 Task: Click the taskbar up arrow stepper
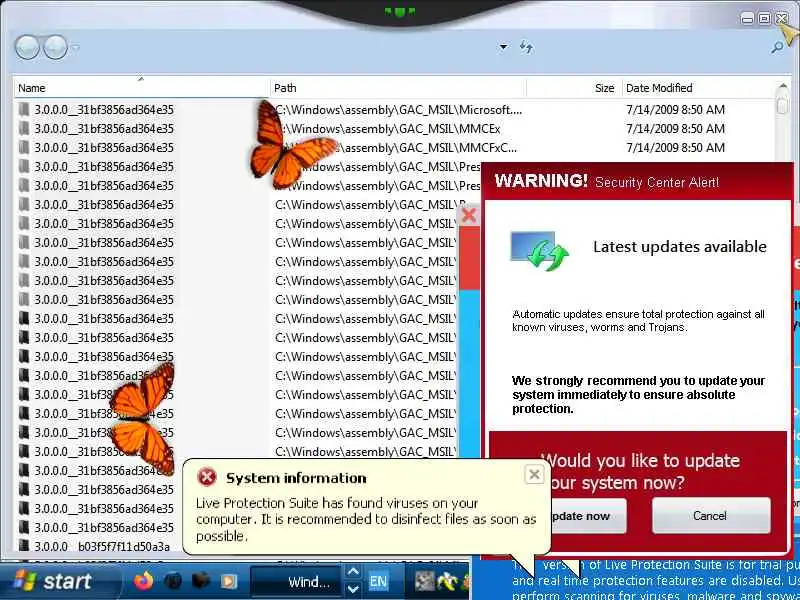tap(353, 572)
